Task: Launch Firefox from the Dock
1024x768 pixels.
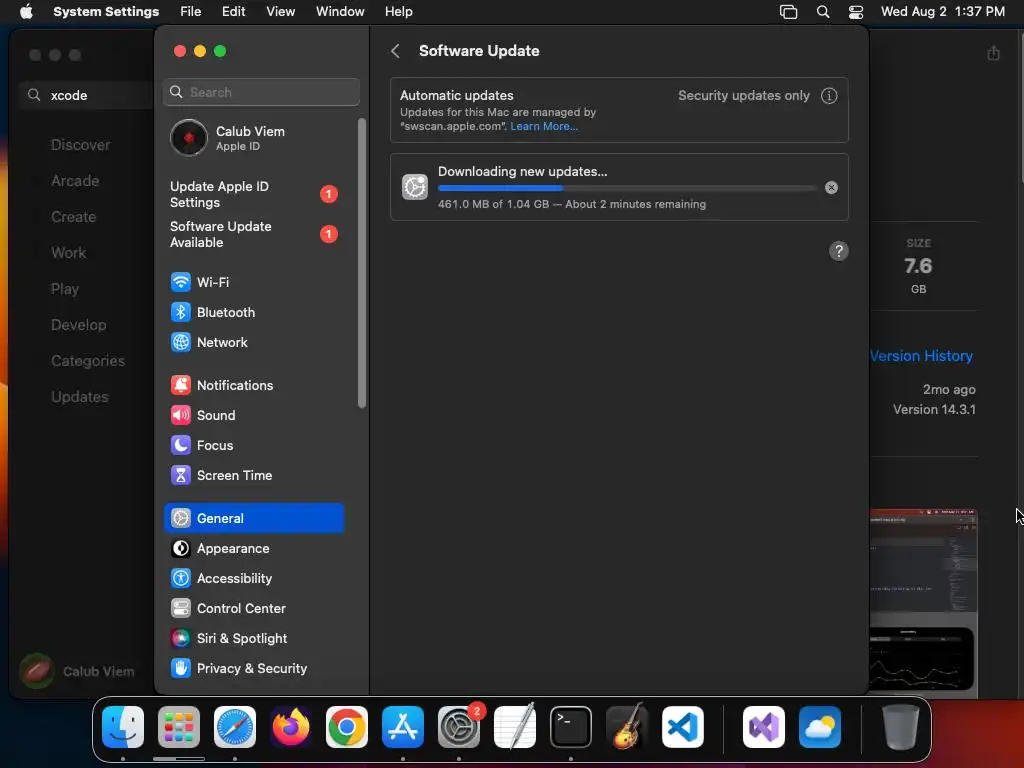Action: (x=291, y=726)
